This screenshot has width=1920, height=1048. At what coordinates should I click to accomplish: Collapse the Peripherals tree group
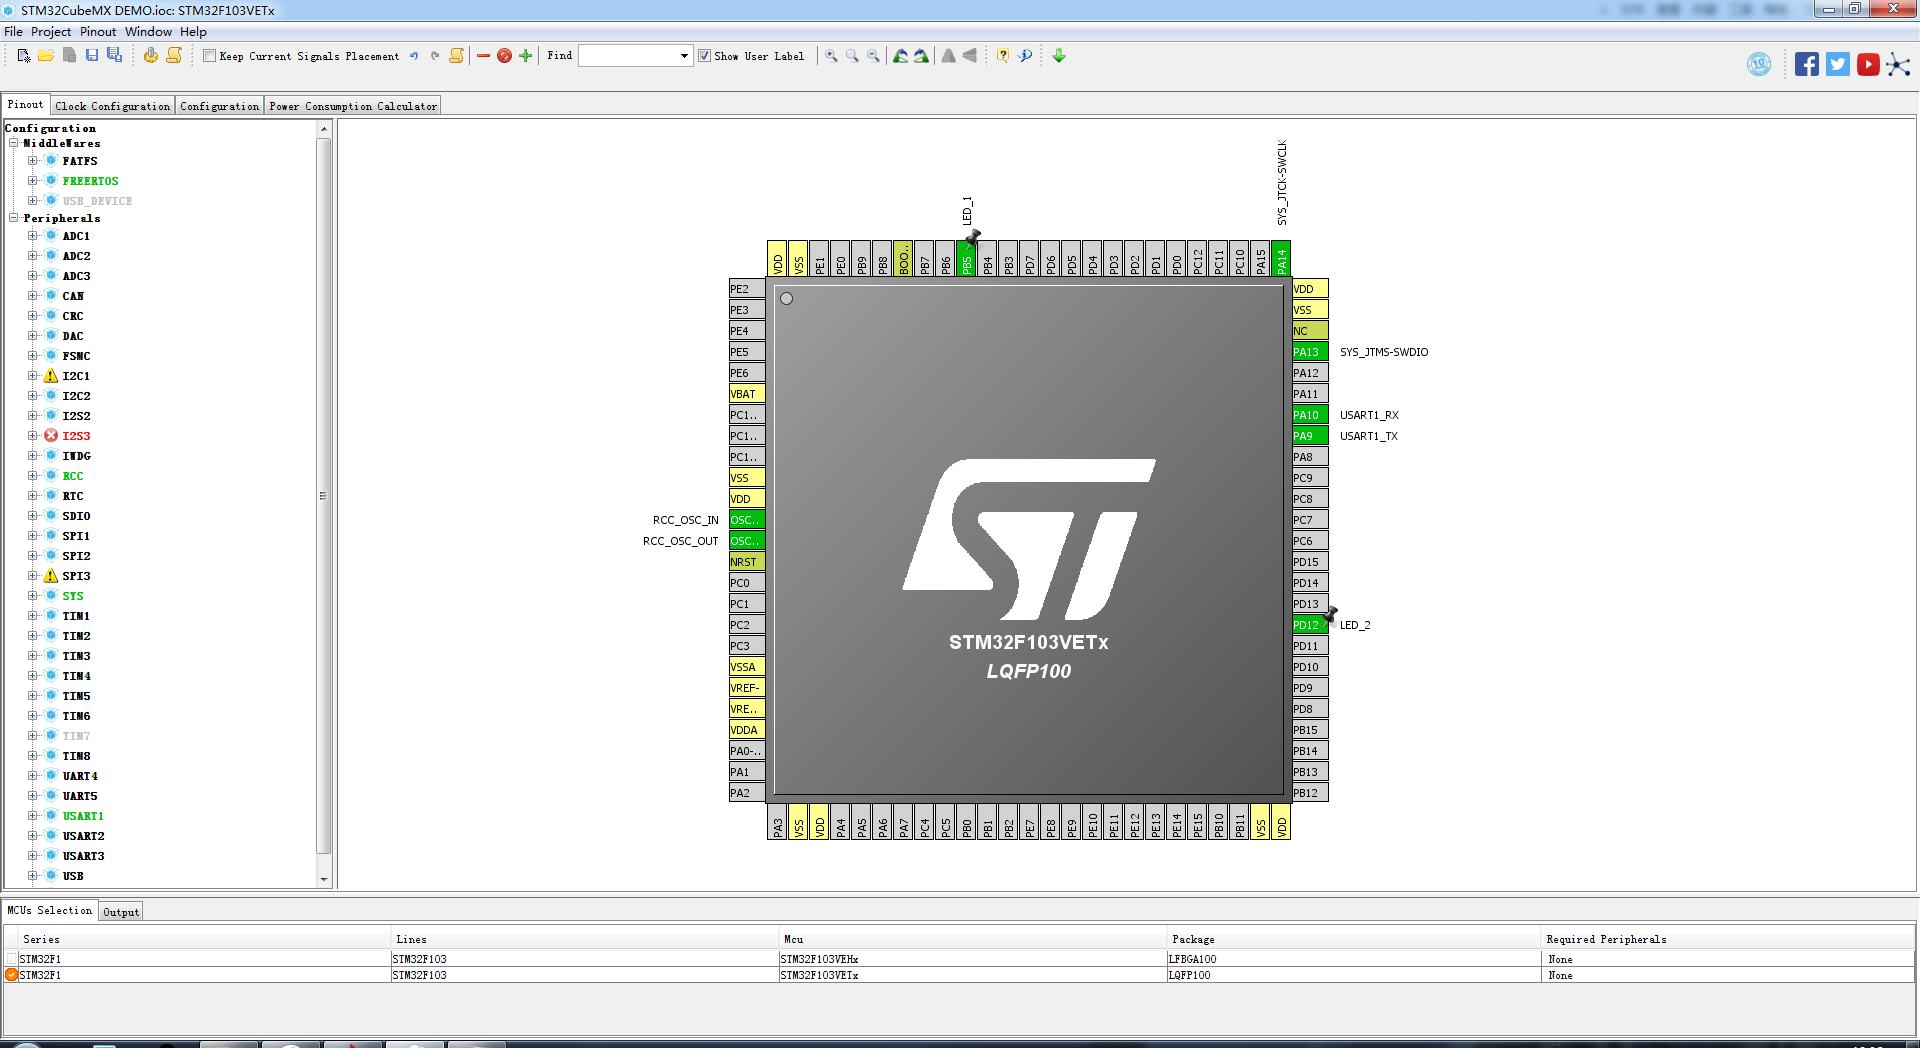tap(14, 218)
